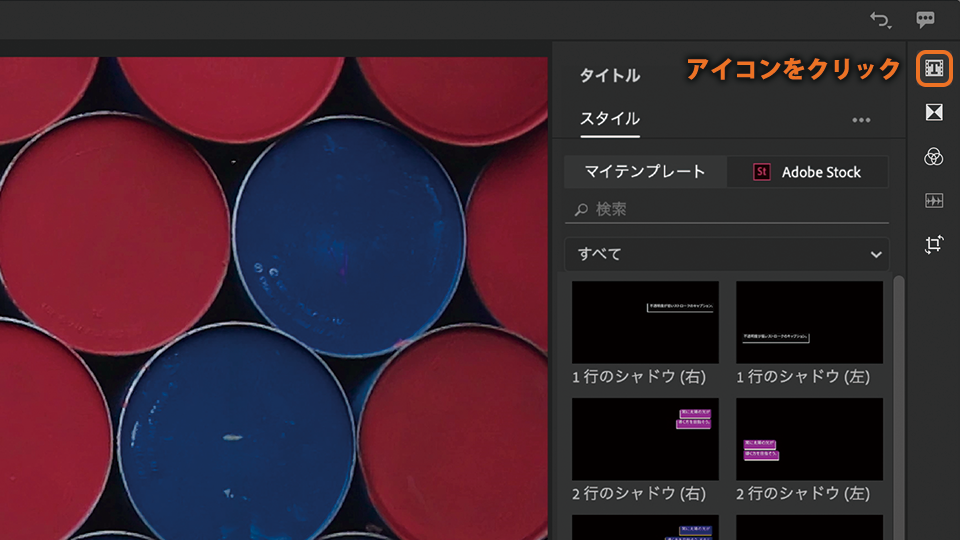The image size is (960, 540).
Task: Click the 1 行のシャドウ (左) label
Action: click(x=803, y=377)
